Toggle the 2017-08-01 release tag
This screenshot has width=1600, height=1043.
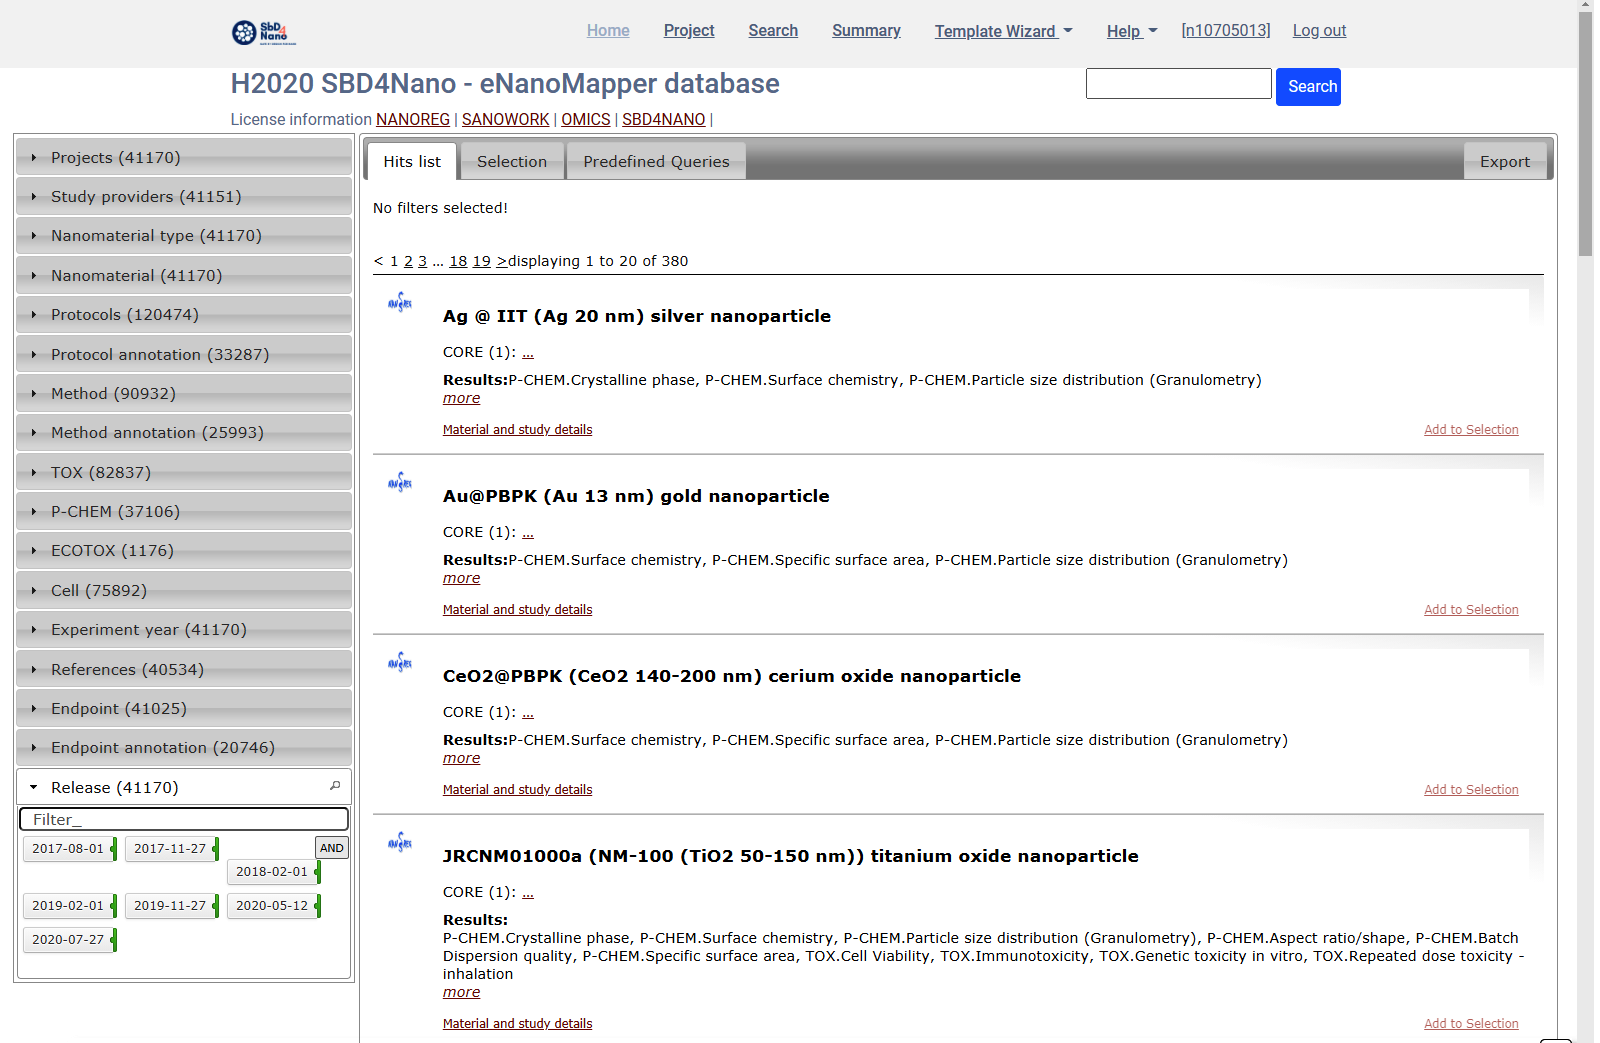pos(68,849)
